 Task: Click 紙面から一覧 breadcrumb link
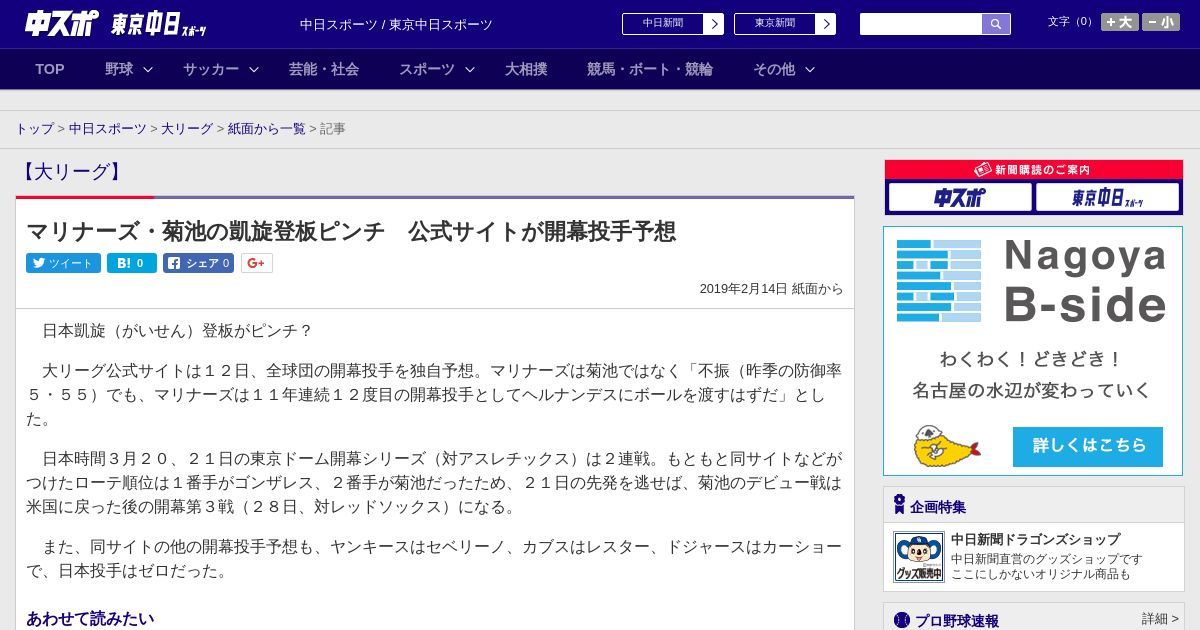pos(266,129)
